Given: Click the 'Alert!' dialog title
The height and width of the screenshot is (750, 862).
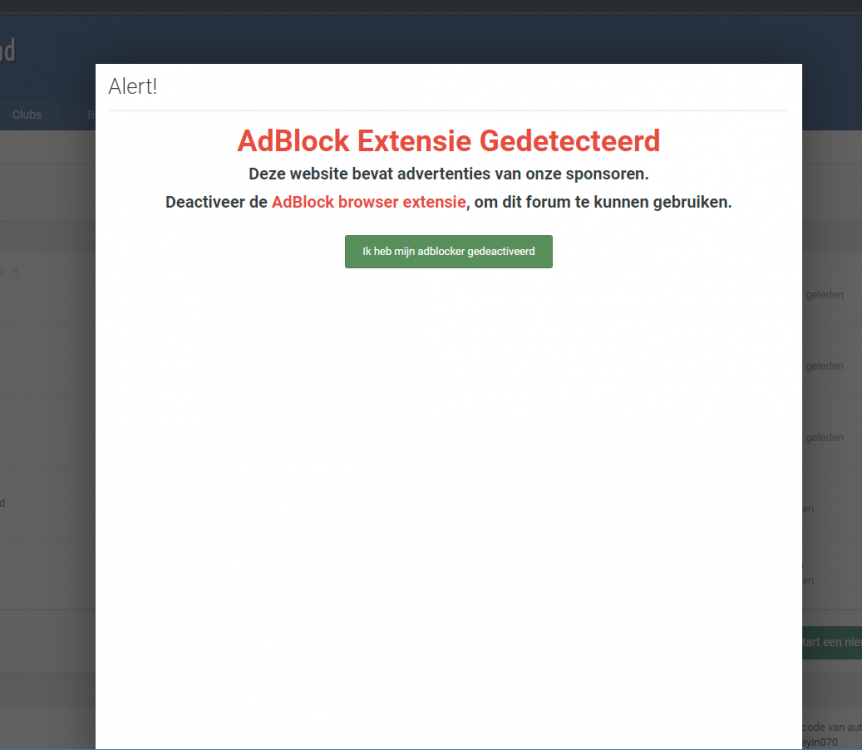Looking at the screenshot, I should pyautogui.click(x=132, y=86).
